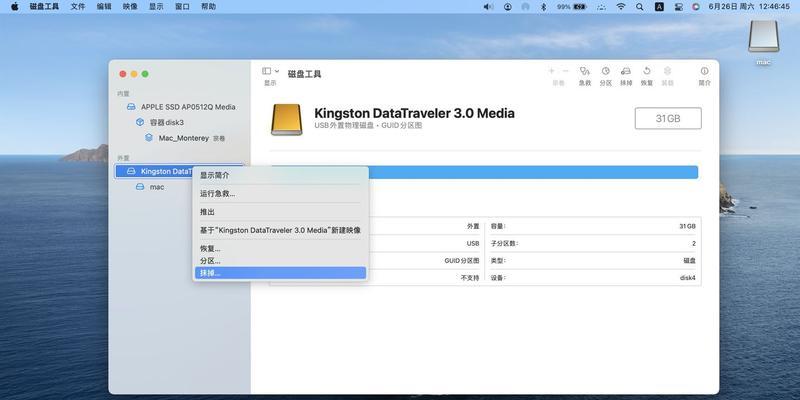Click the downward arrow circle icon in menu bar
This screenshot has height=400, width=800.
point(508,7)
